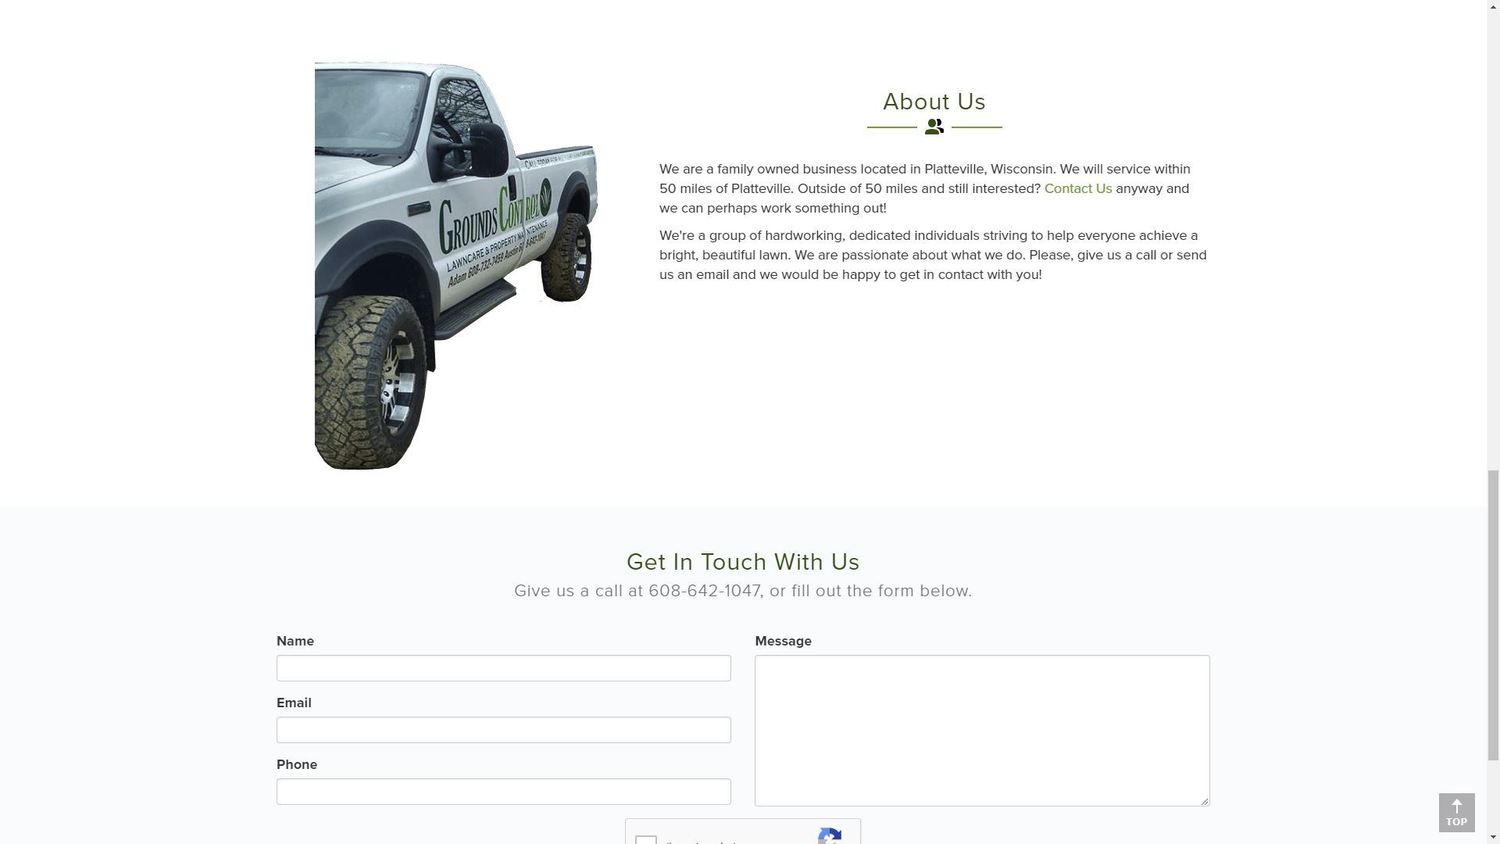The image size is (1500, 844).
Task: Focus the Phone input field
Action: 503,792
